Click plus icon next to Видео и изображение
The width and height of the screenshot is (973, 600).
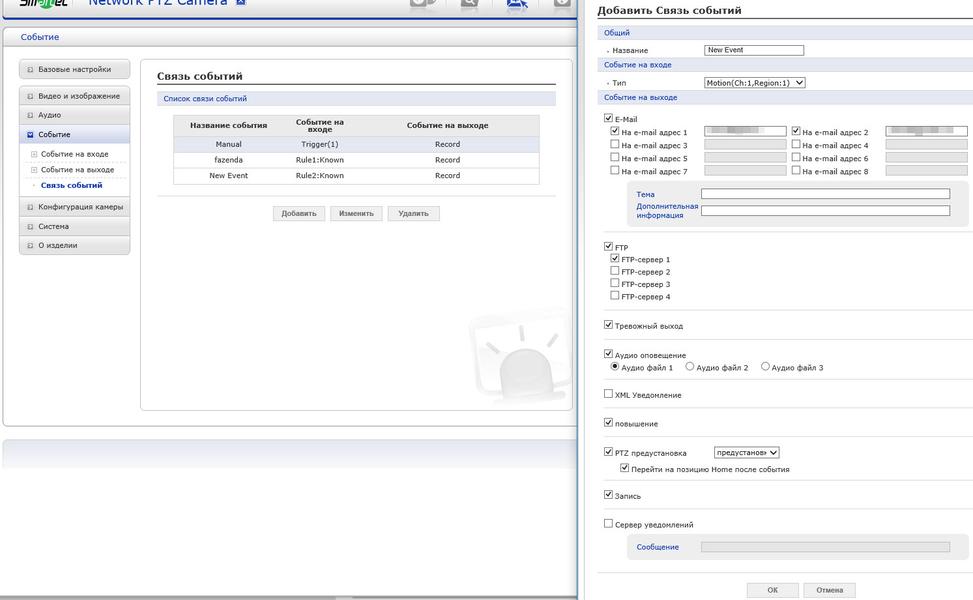coord(30,96)
